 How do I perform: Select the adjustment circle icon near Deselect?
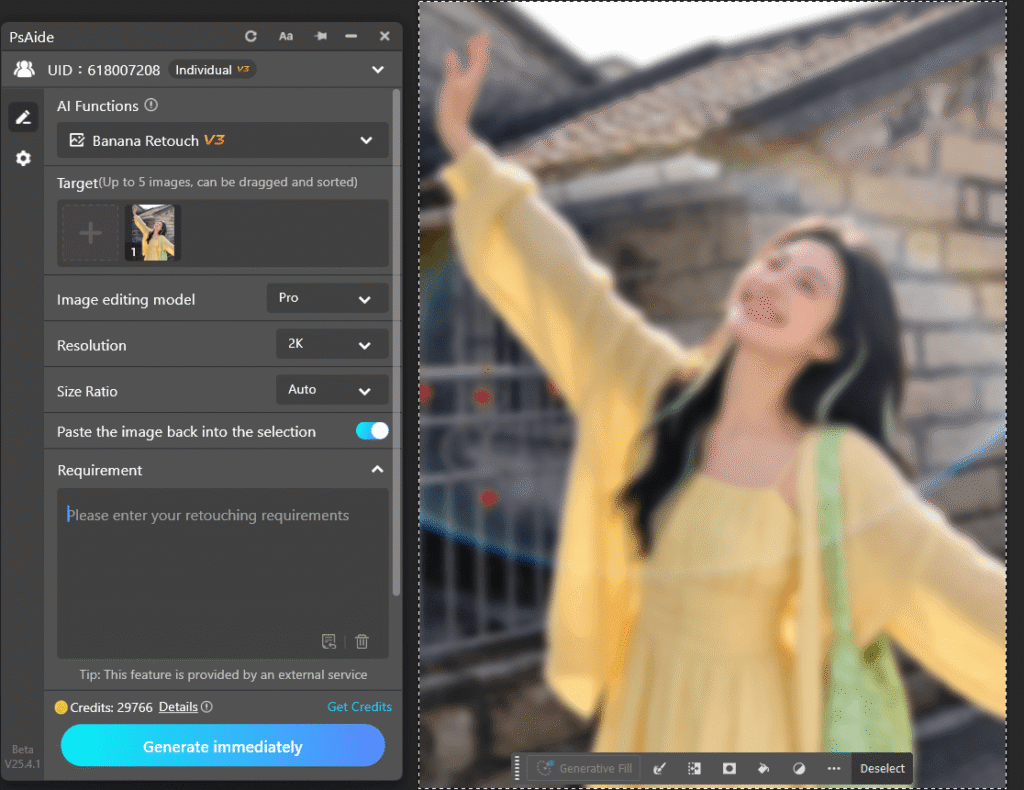click(x=798, y=768)
